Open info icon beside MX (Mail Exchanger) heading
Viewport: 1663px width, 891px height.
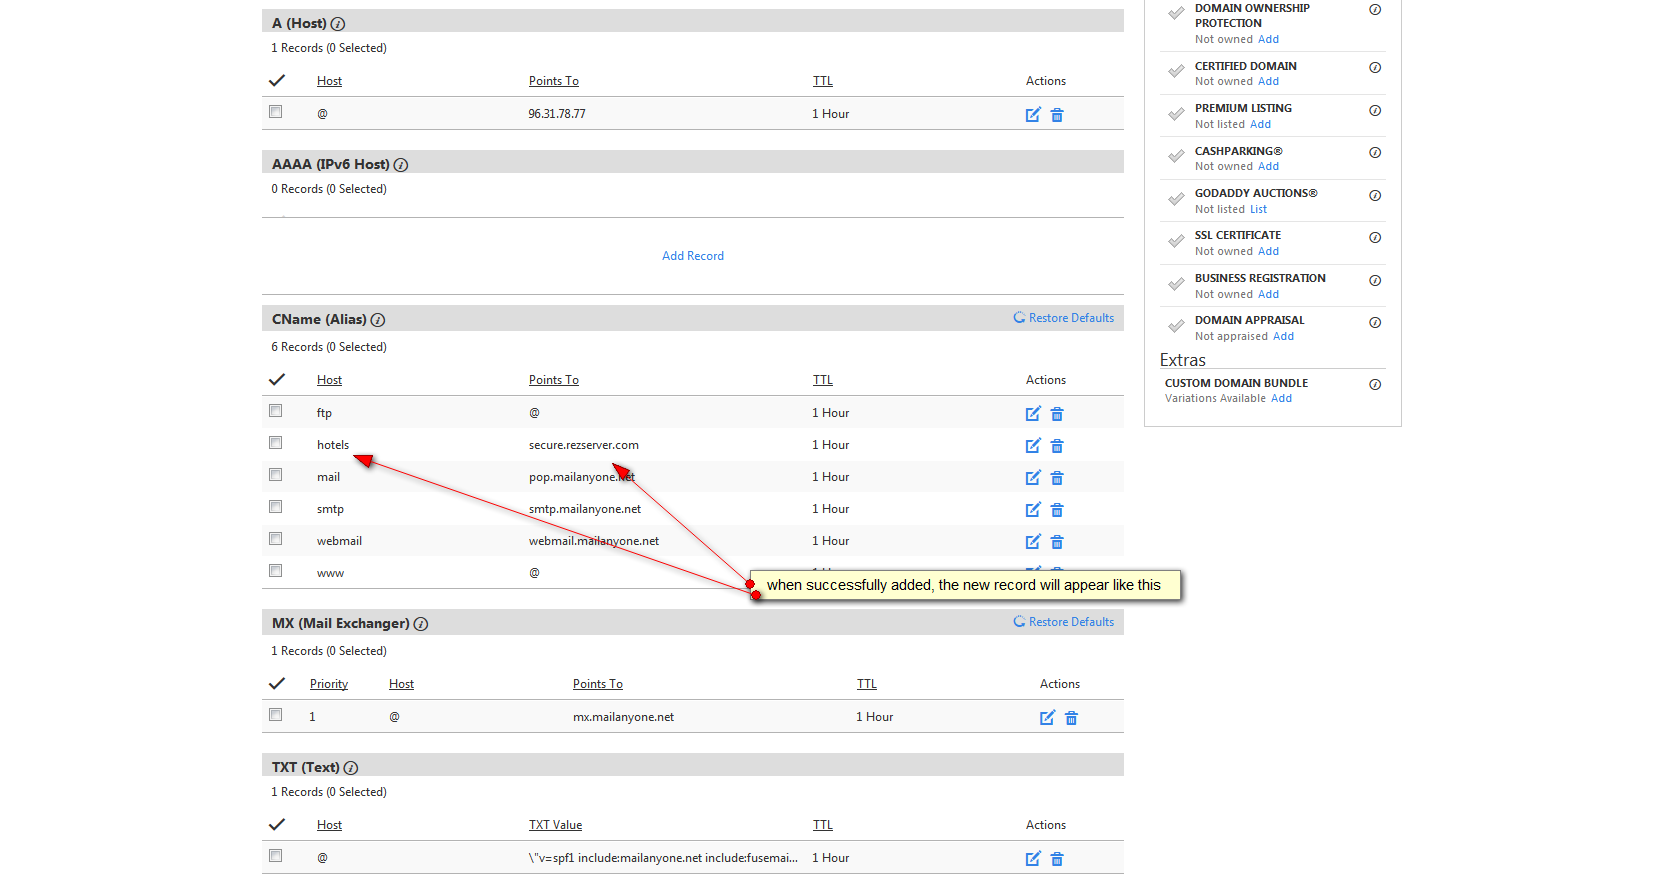pos(421,624)
